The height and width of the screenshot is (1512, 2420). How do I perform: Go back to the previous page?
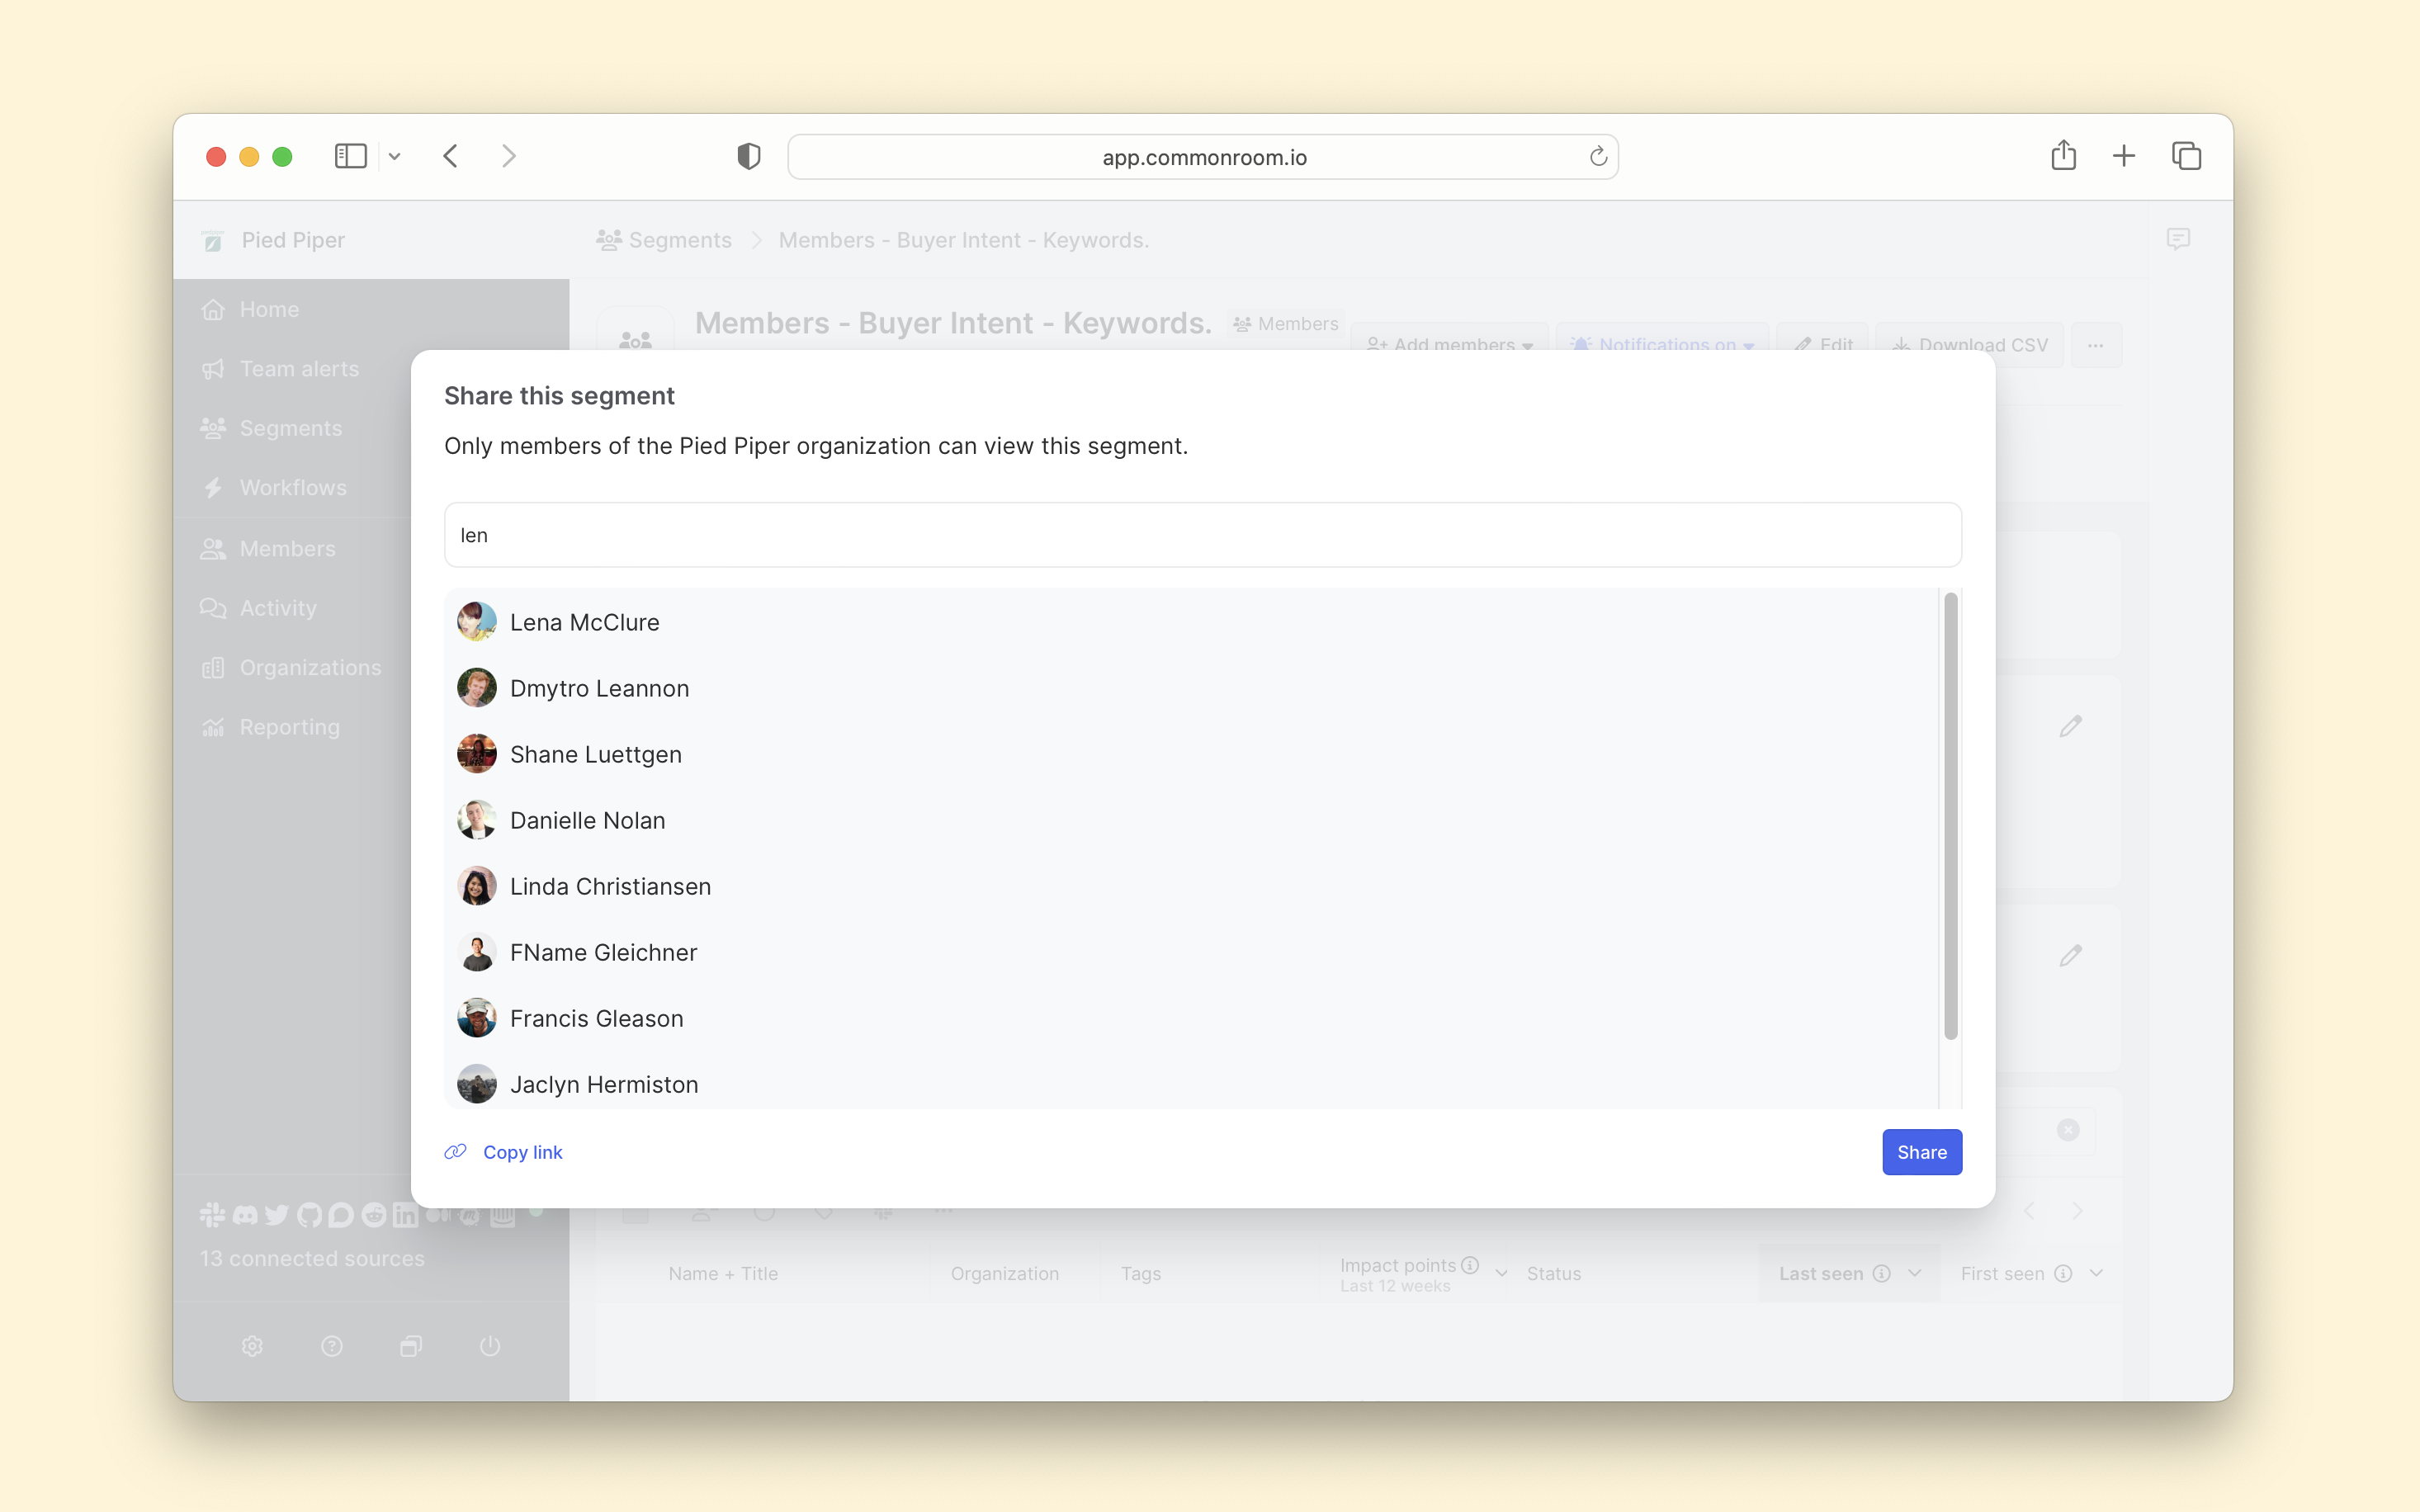tap(451, 156)
